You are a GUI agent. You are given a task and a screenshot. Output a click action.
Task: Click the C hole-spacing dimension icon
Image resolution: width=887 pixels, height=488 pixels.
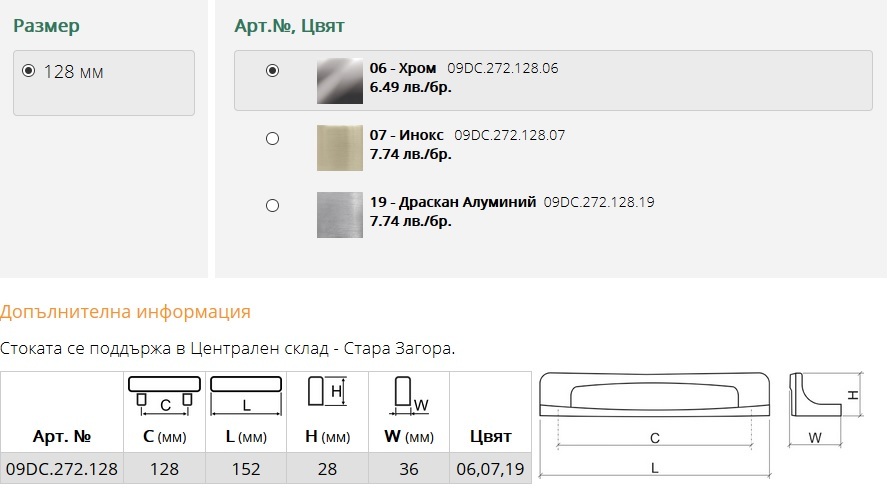coord(165,396)
